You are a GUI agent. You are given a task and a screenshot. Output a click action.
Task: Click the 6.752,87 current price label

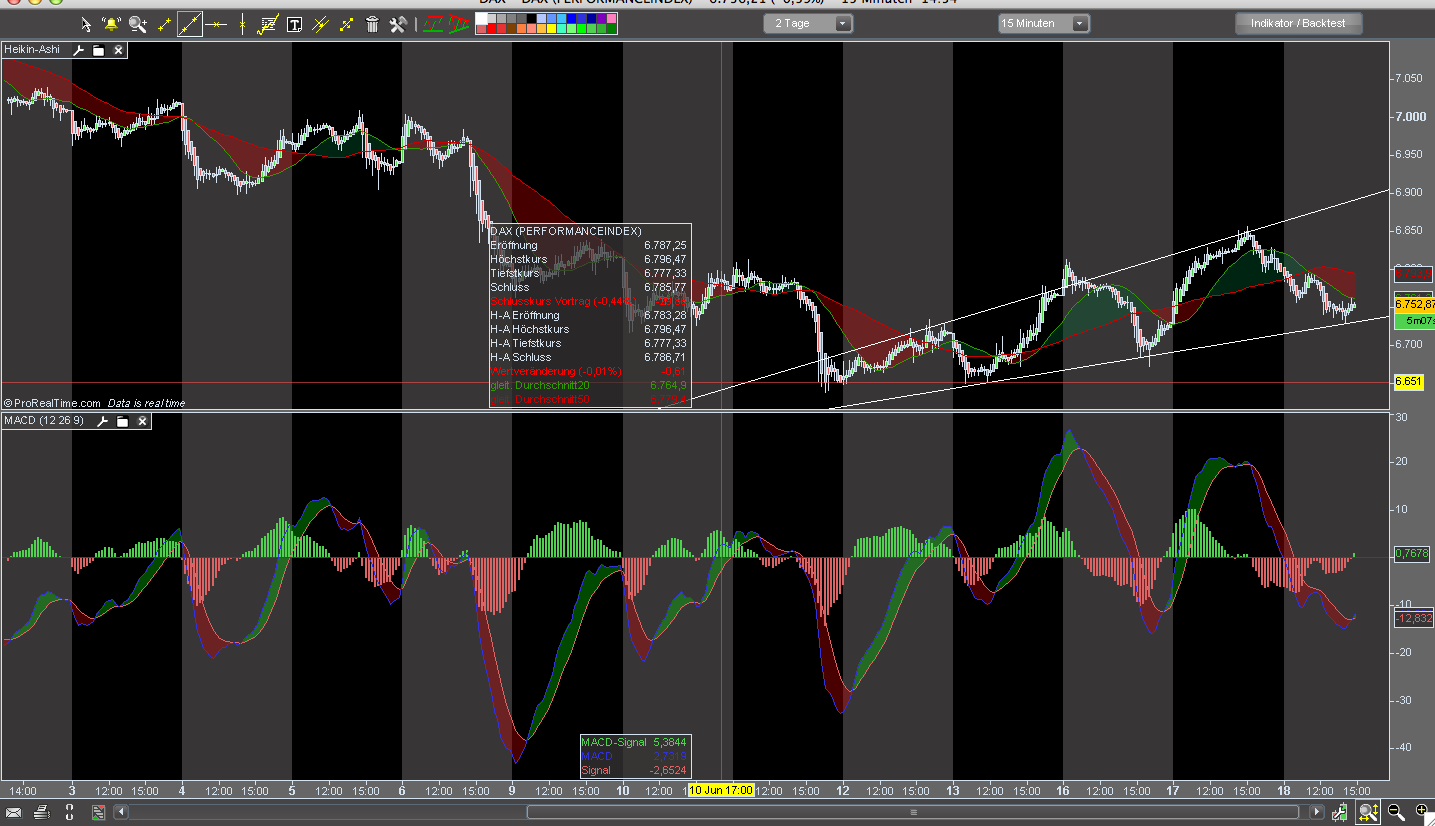click(x=1414, y=304)
